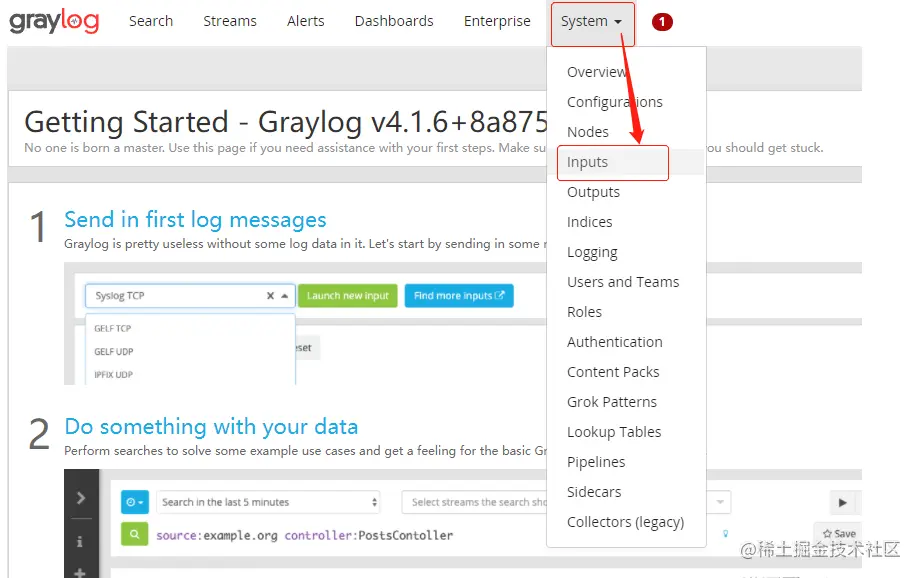919x578 pixels.
Task: Toggle the input type dropdown arrow
Action: pyautogui.click(x=285, y=295)
